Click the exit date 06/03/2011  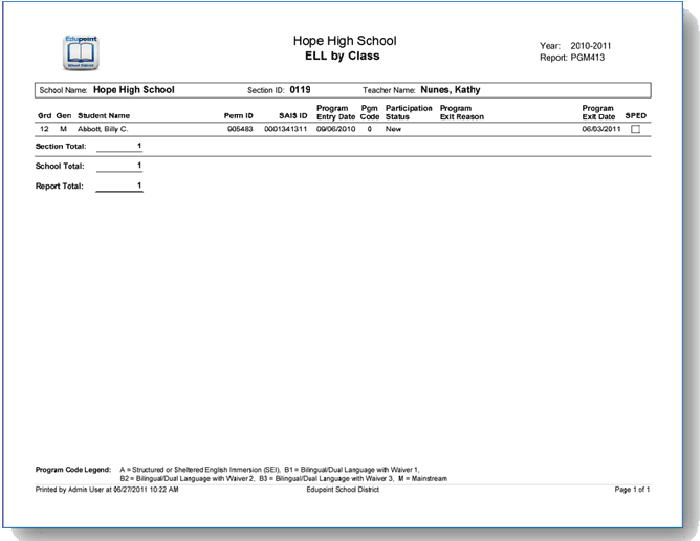601,130
